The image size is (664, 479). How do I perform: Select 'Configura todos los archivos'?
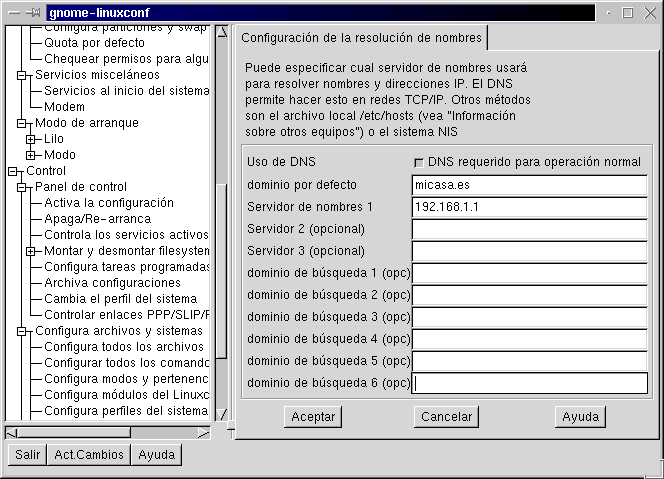point(124,347)
